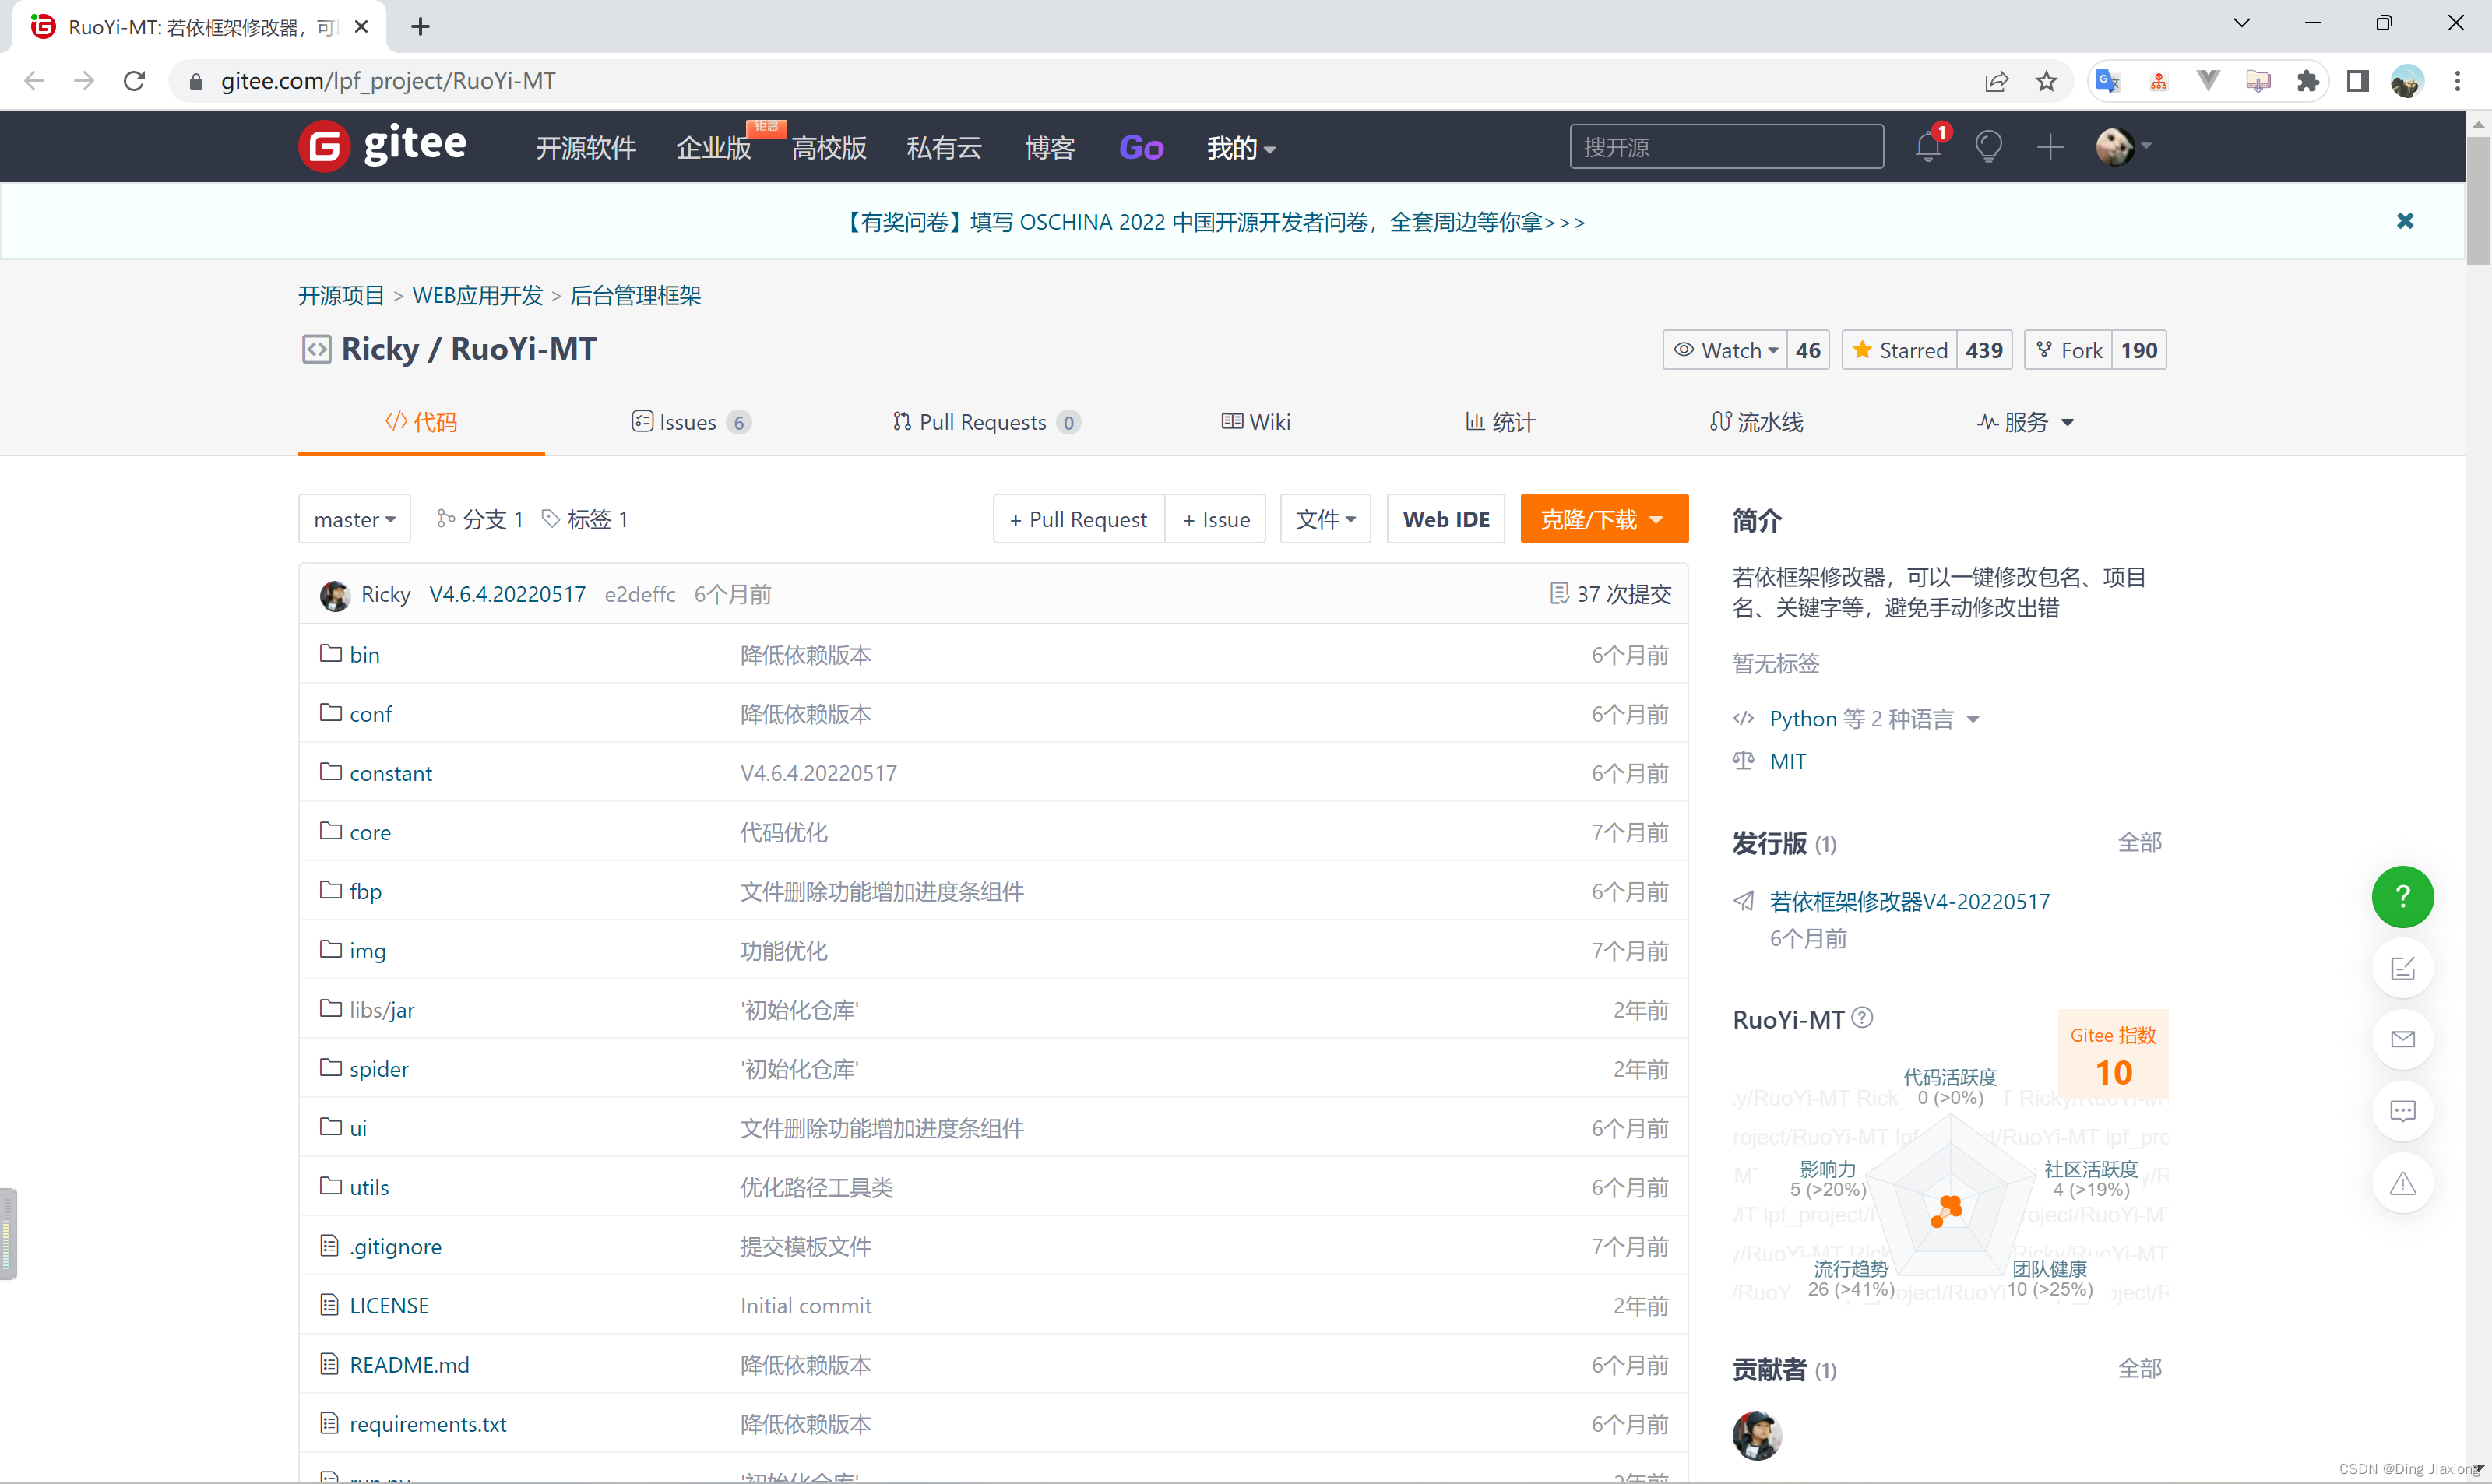Image resolution: width=2492 pixels, height=1484 pixels.
Task: Open the user avatar menu in Gitee header
Action: pyautogui.click(x=2122, y=147)
